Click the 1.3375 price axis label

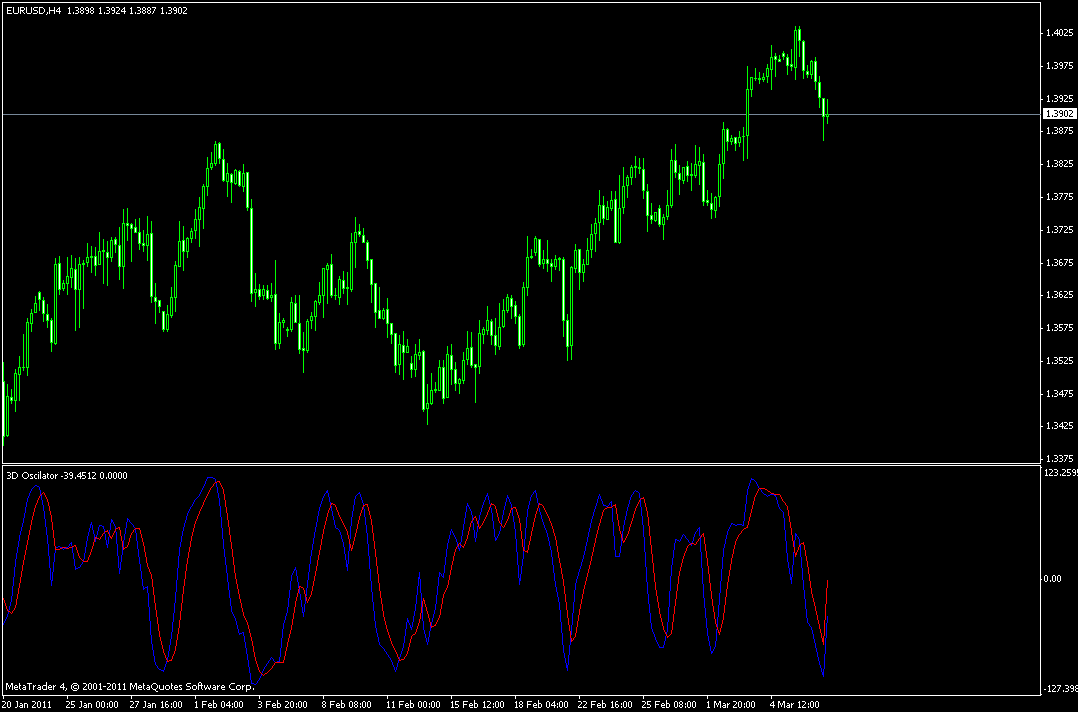pos(1059,458)
